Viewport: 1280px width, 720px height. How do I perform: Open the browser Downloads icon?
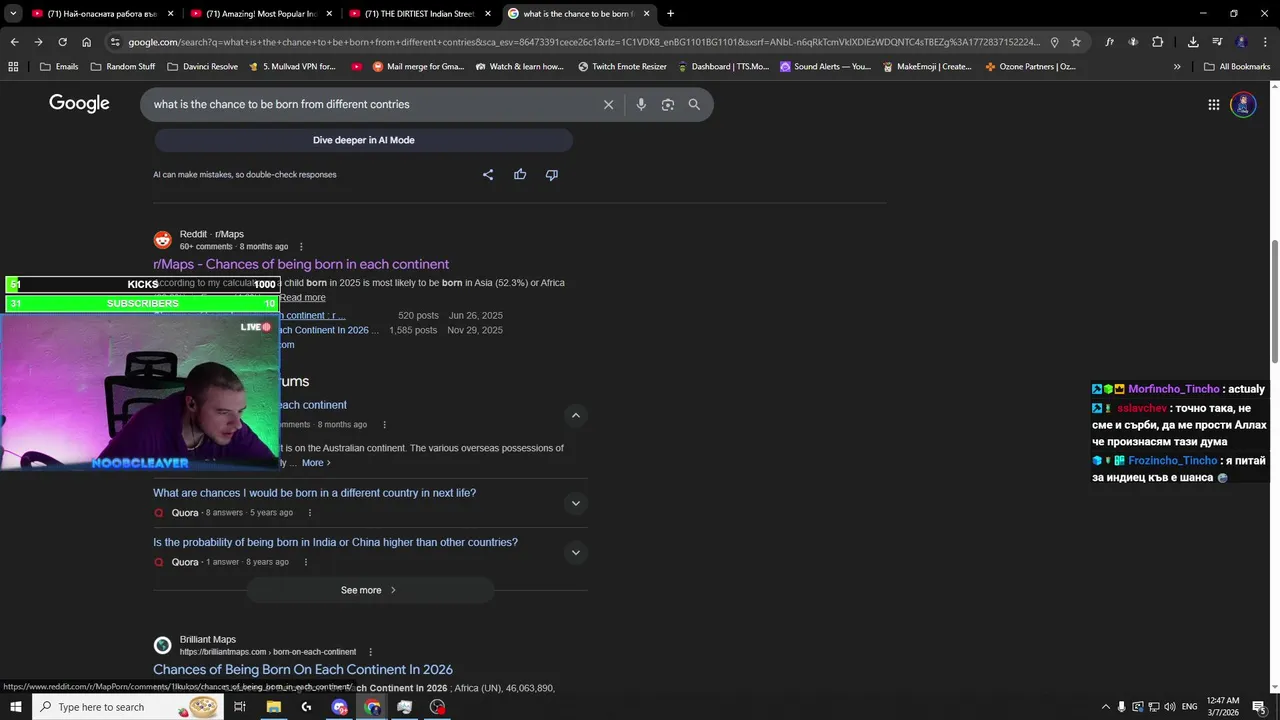click(1193, 42)
